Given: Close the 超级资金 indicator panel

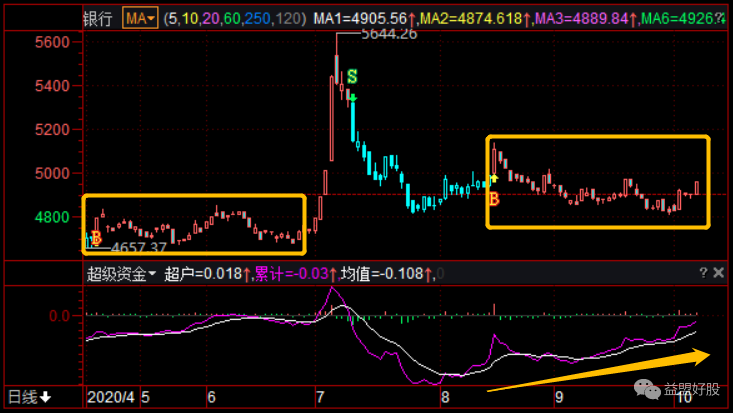Looking at the screenshot, I should pos(717,272).
